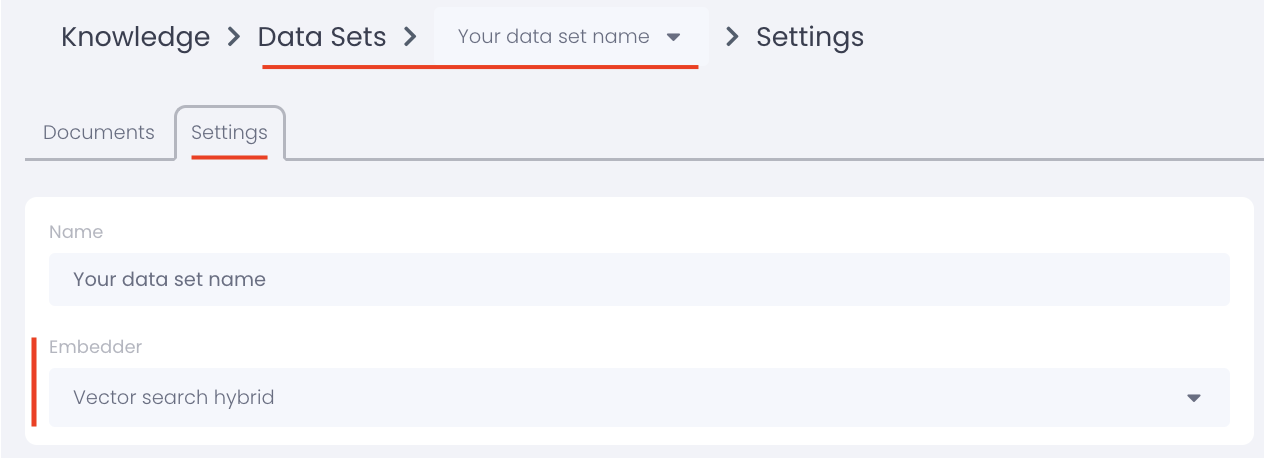Click the Settings breadcrumb title
The height and width of the screenshot is (458, 1264).
tap(809, 37)
